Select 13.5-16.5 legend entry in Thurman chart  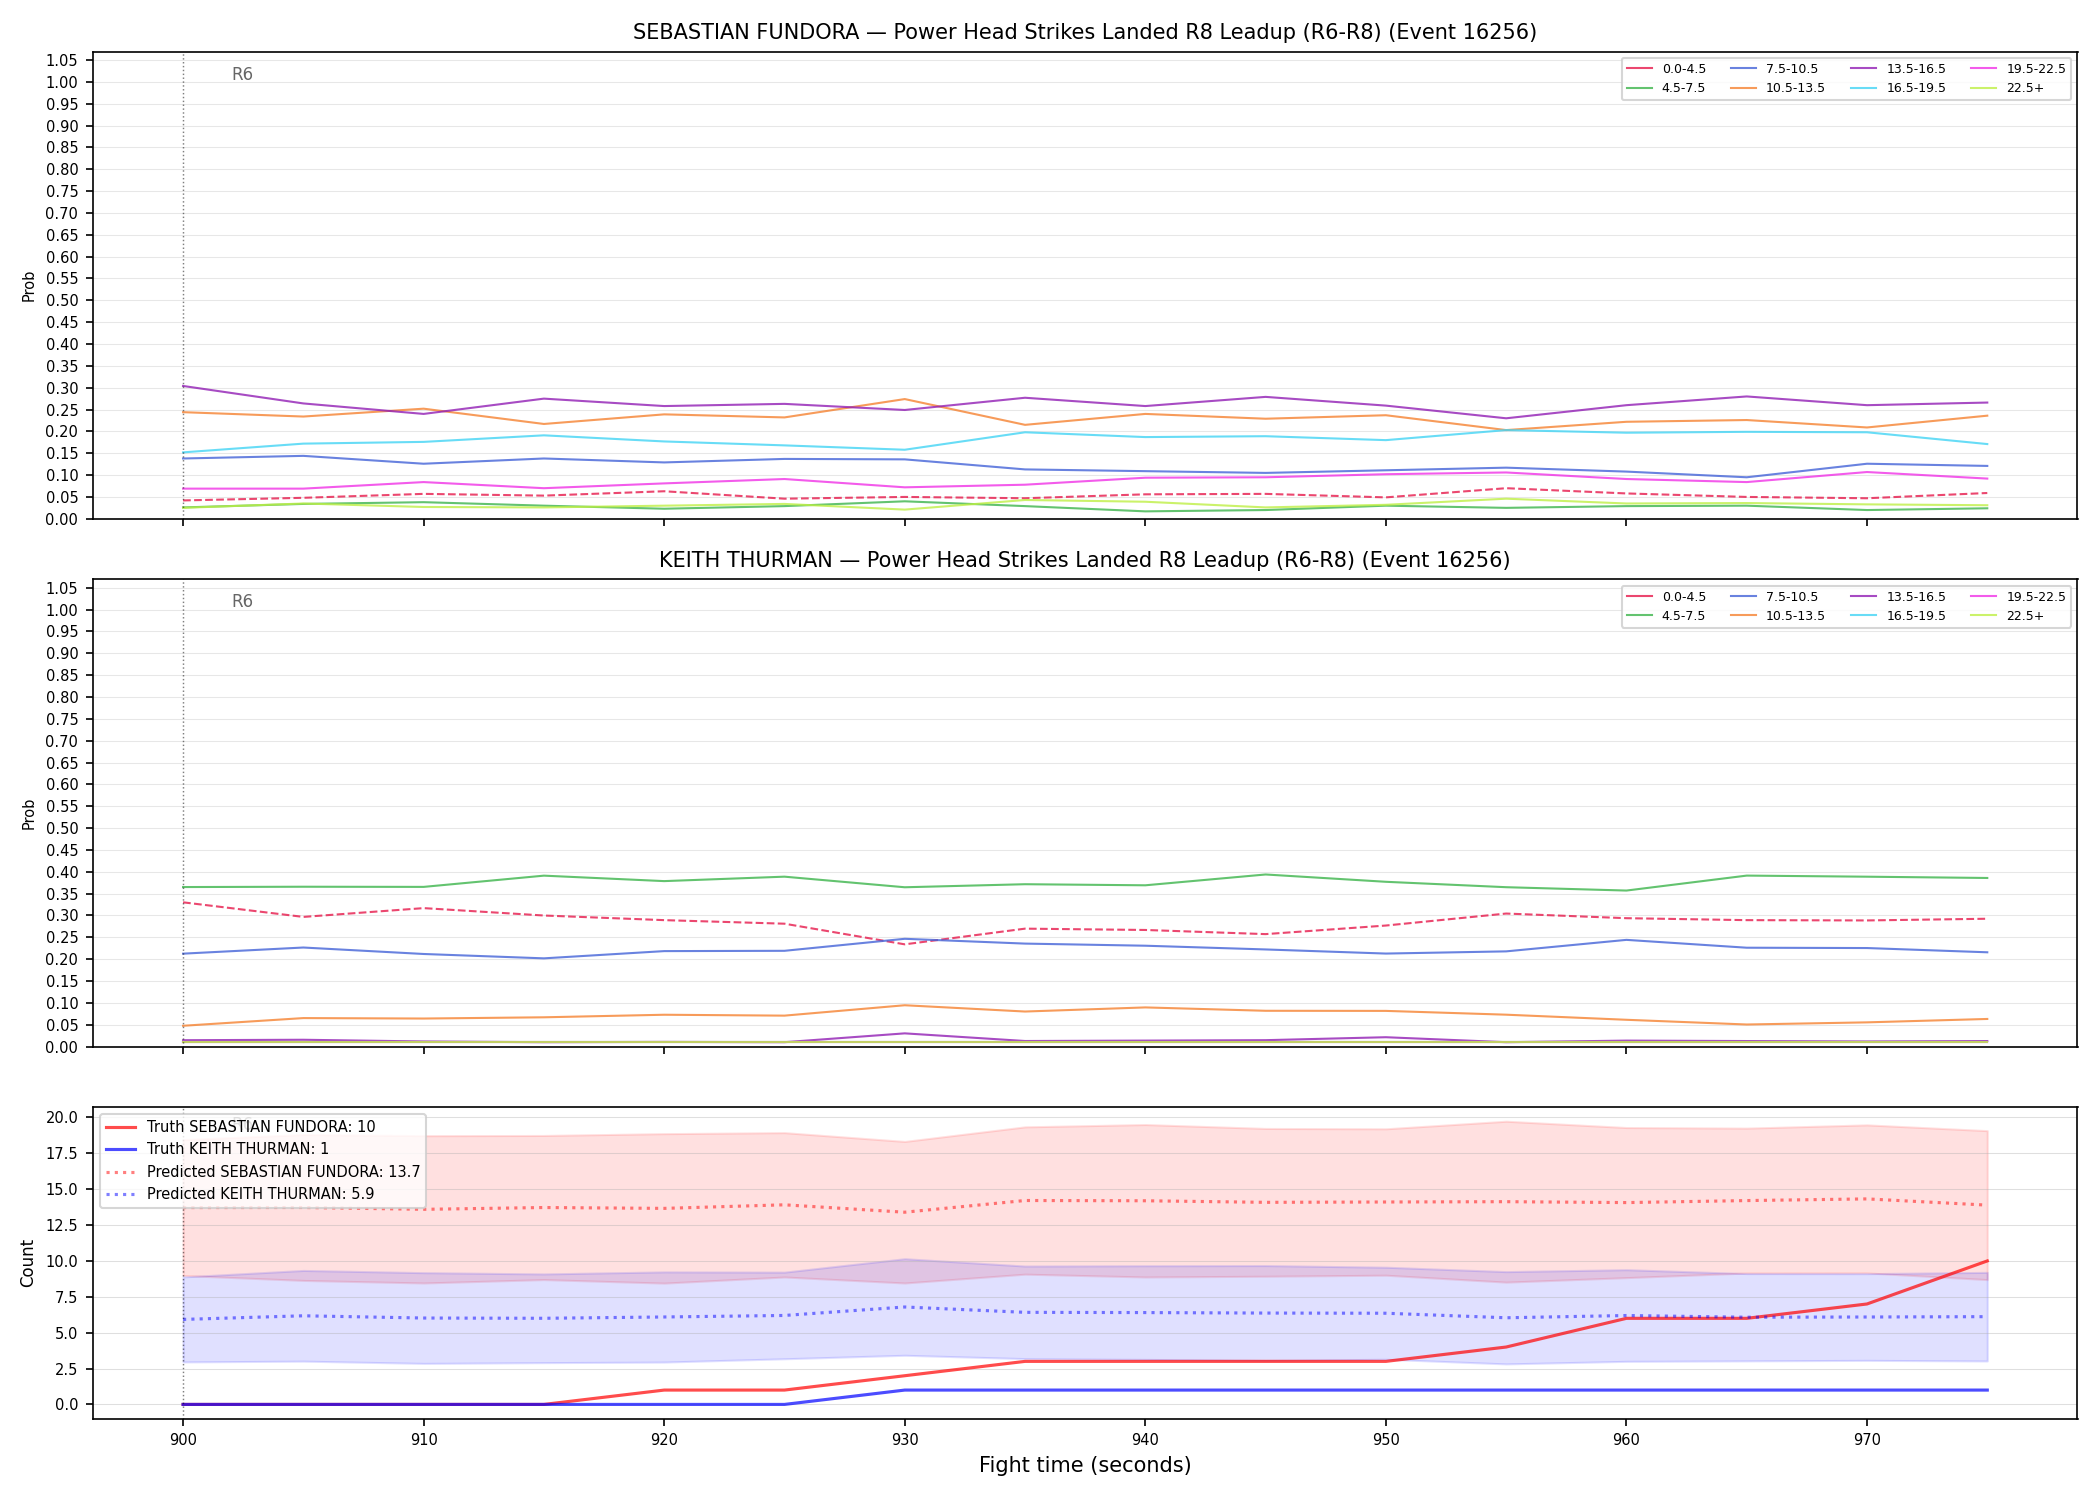pos(1898,597)
